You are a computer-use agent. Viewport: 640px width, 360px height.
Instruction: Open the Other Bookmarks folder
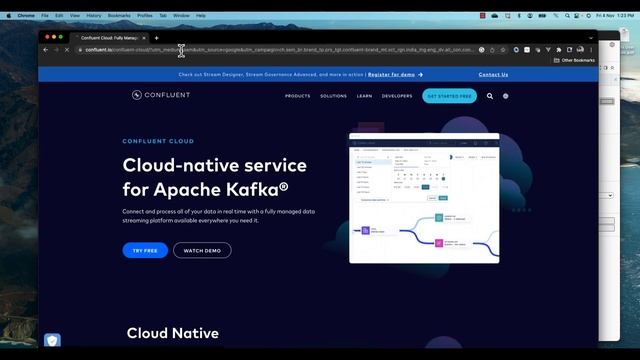(574, 60)
